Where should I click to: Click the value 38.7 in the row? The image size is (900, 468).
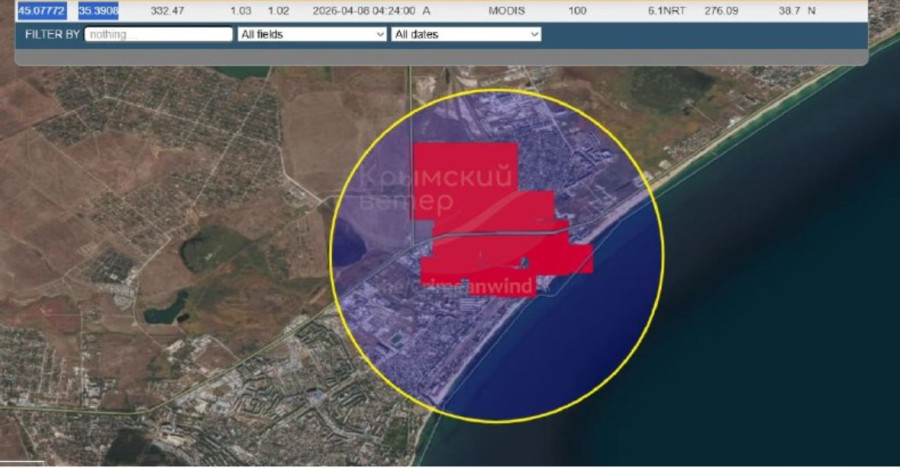pyautogui.click(x=791, y=10)
